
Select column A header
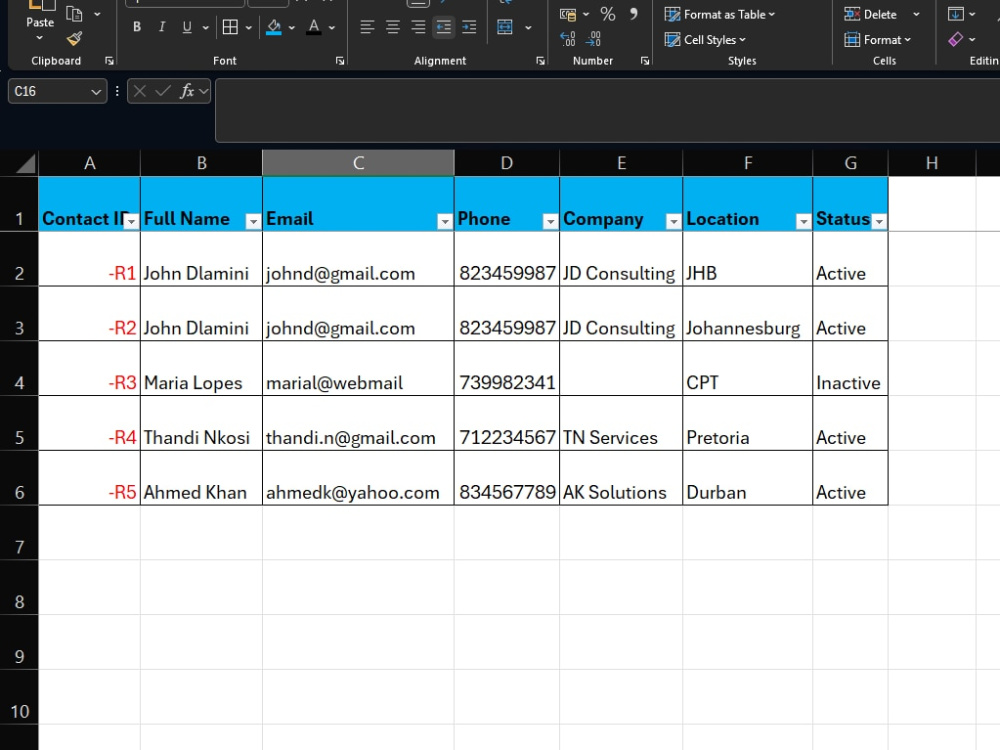89,163
